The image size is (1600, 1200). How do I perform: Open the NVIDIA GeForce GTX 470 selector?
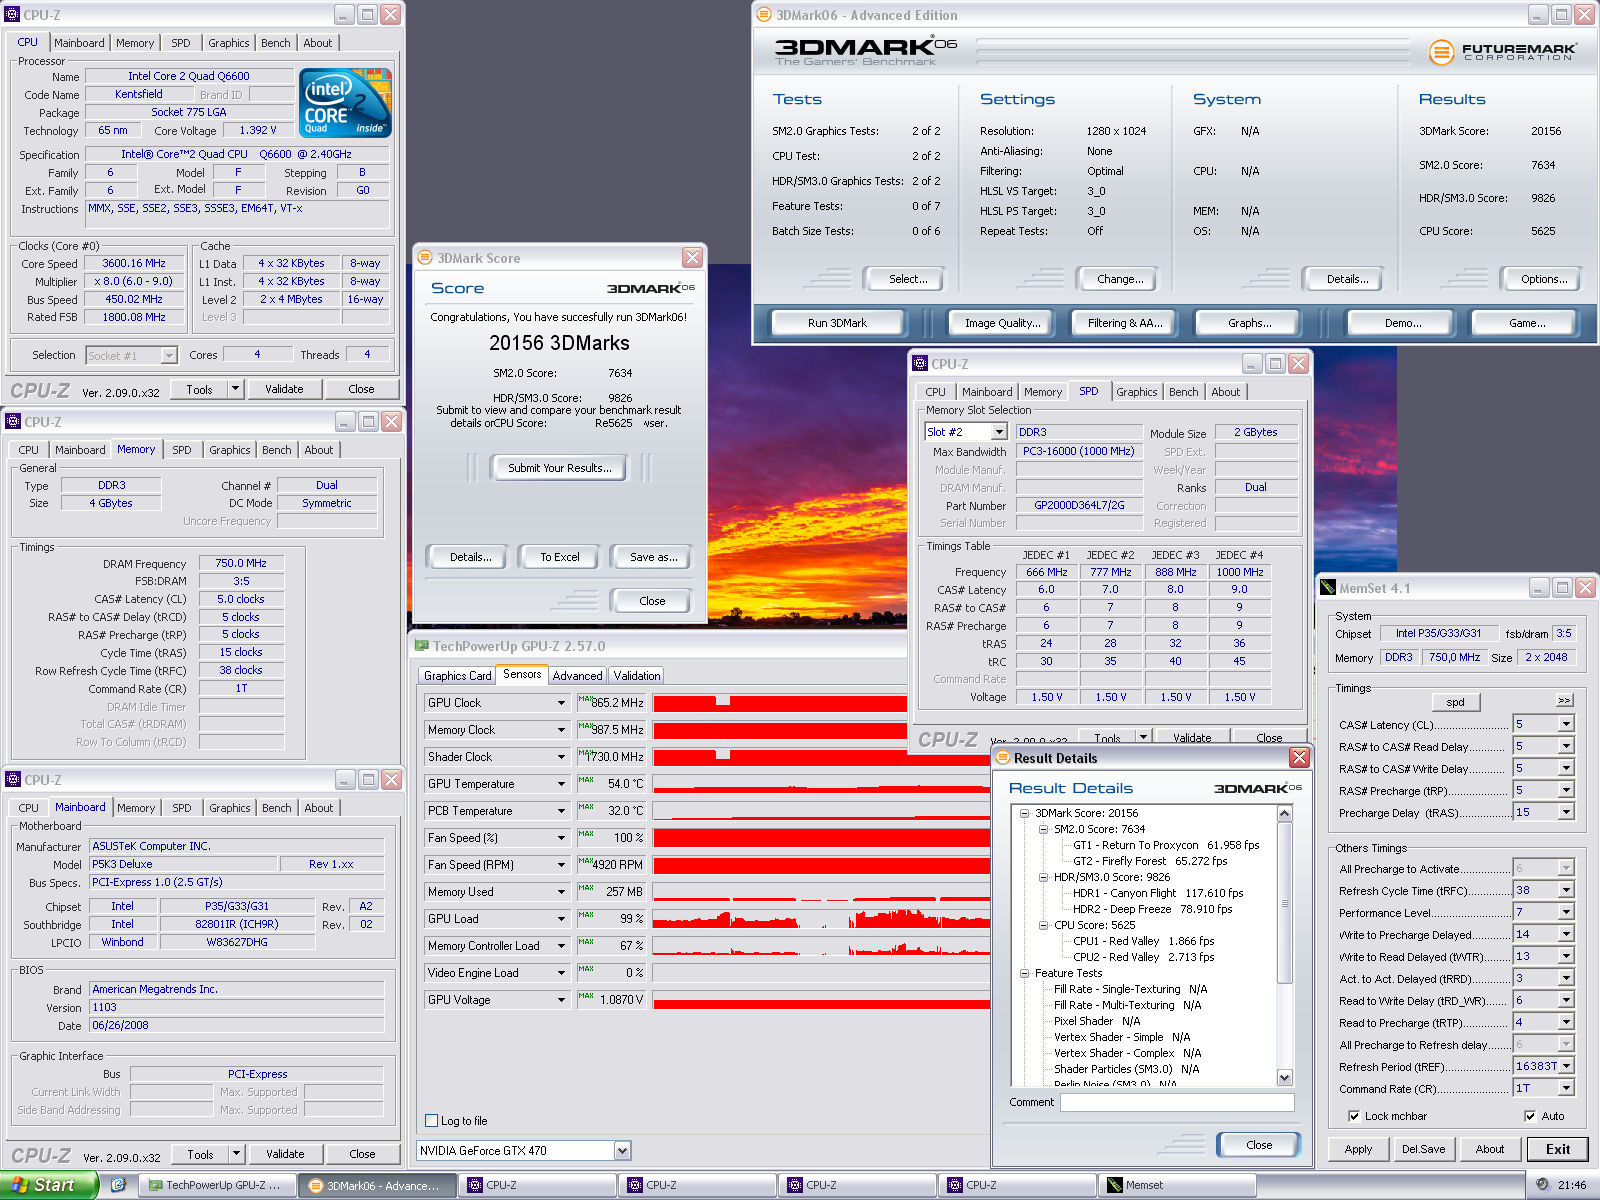pos(622,1151)
